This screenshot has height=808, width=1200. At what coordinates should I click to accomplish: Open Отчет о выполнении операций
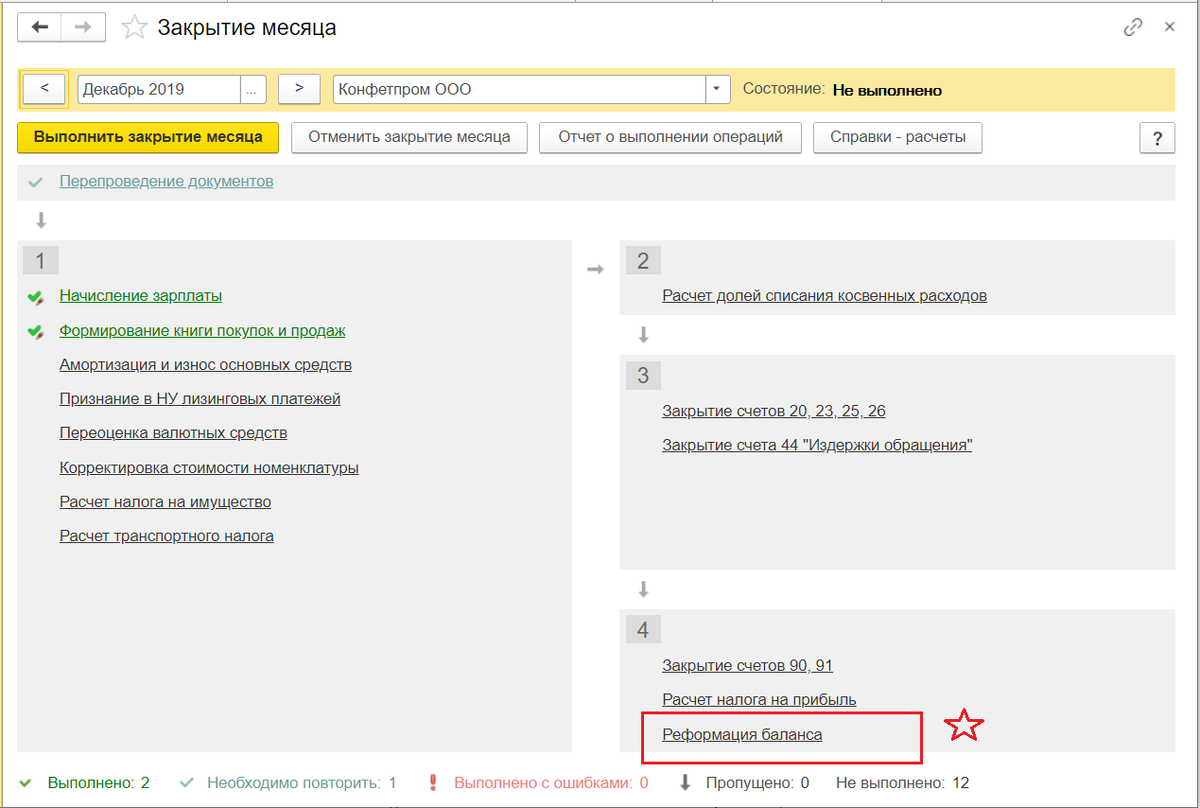tap(670, 138)
